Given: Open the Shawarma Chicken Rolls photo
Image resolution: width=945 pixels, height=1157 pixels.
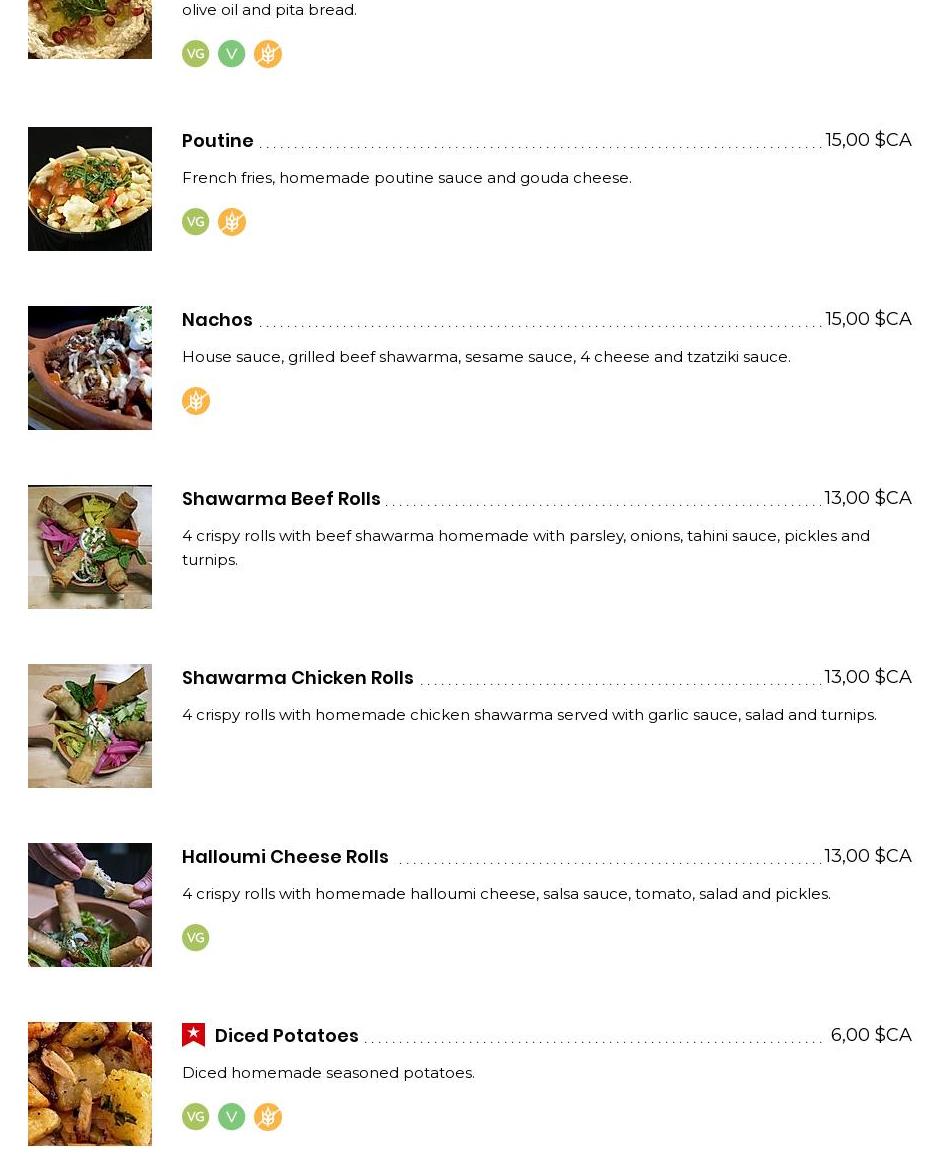Looking at the screenshot, I should click(x=90, y=726).
